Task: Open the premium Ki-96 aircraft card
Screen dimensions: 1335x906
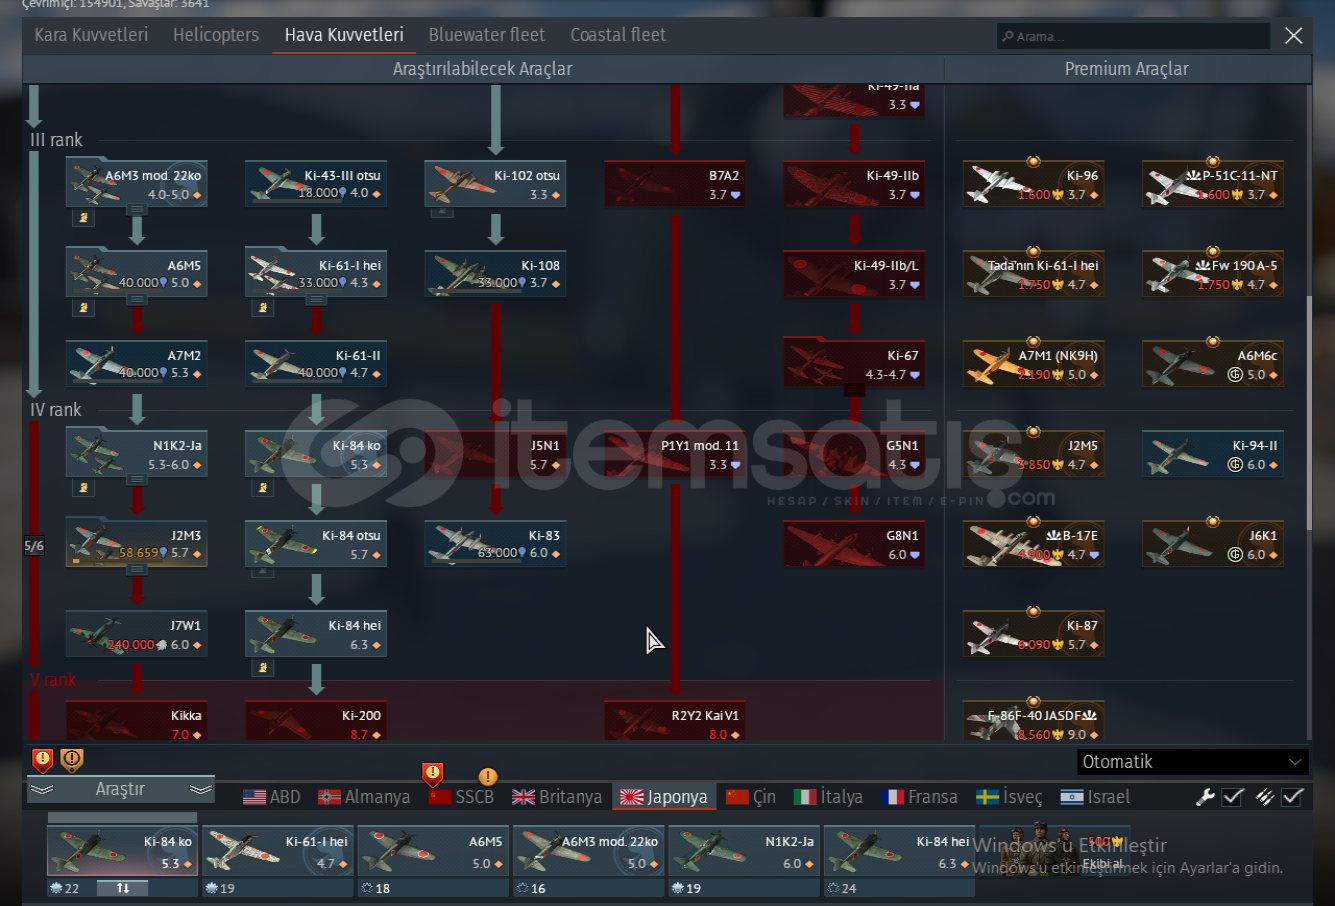Action: [x=1033, y=184]
